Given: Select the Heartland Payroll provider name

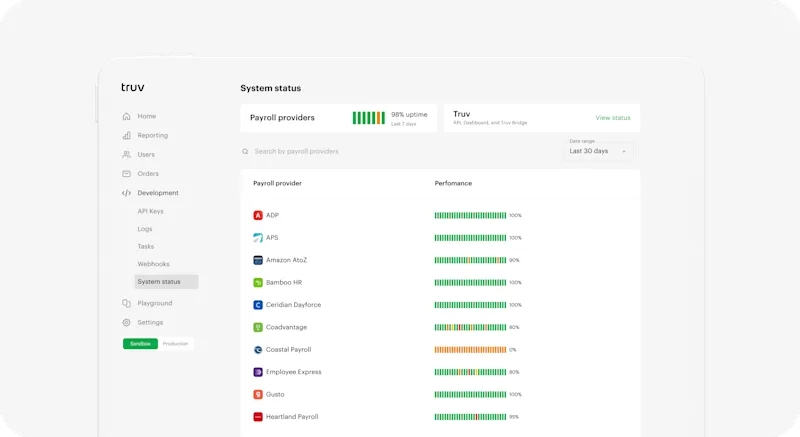Looking at the screenshot, I should point(292,417).
